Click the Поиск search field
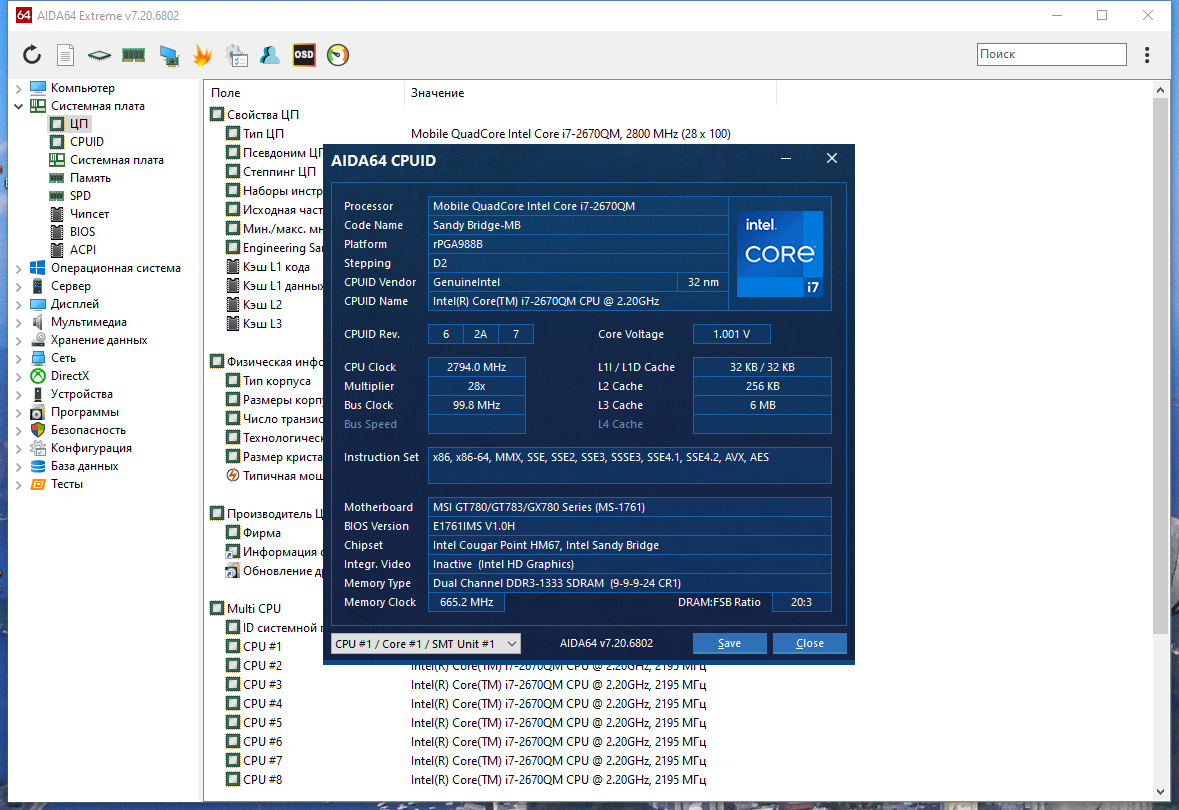1179x810 pixels. click(x=1051, y=54)
